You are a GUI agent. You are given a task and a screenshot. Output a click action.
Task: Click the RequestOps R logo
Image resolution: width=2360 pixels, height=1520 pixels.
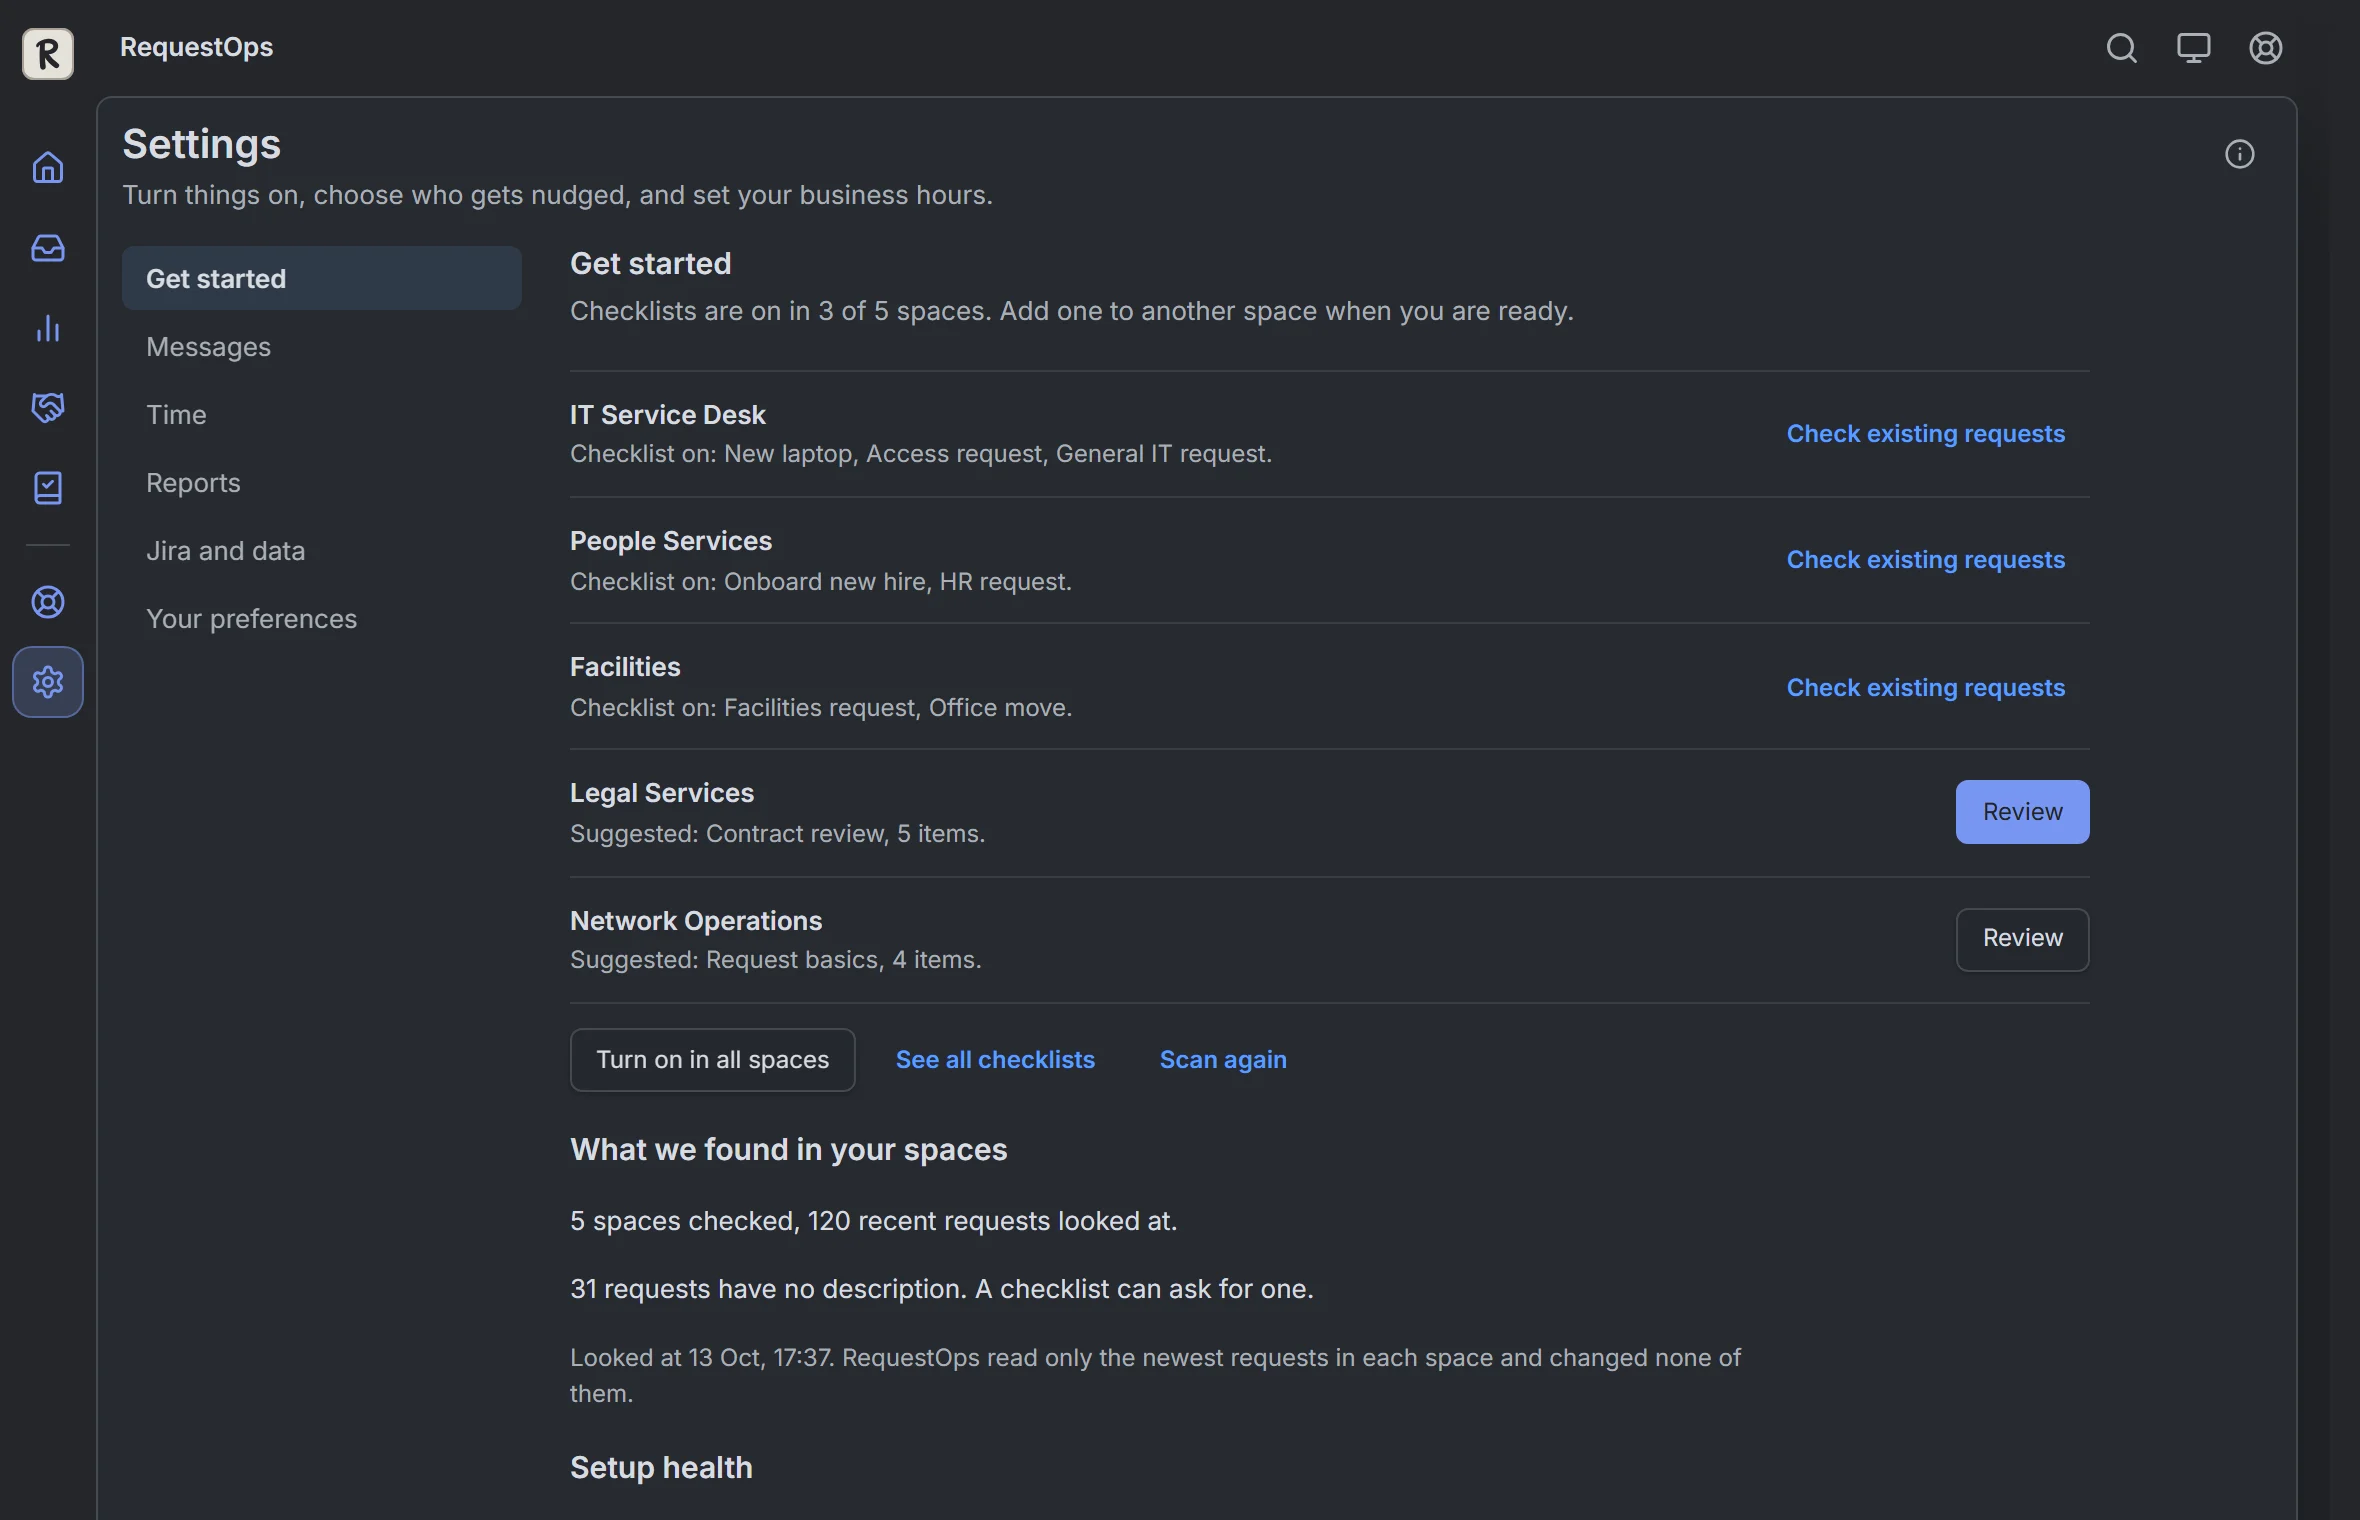(48, 53)
